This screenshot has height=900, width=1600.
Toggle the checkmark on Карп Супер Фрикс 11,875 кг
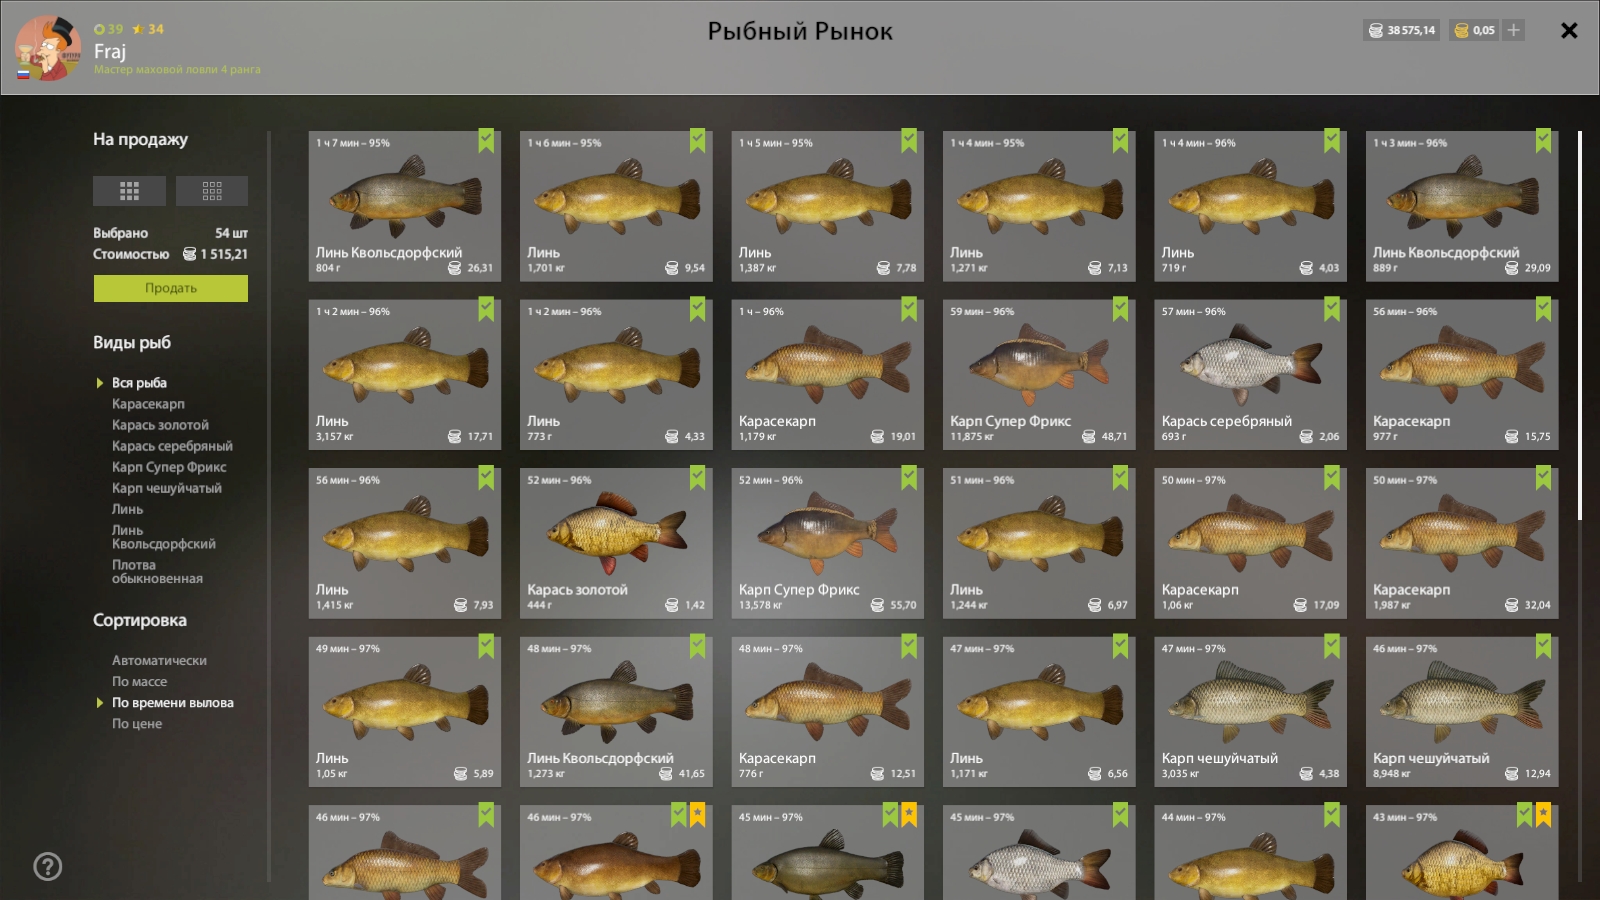(1121, 309)
